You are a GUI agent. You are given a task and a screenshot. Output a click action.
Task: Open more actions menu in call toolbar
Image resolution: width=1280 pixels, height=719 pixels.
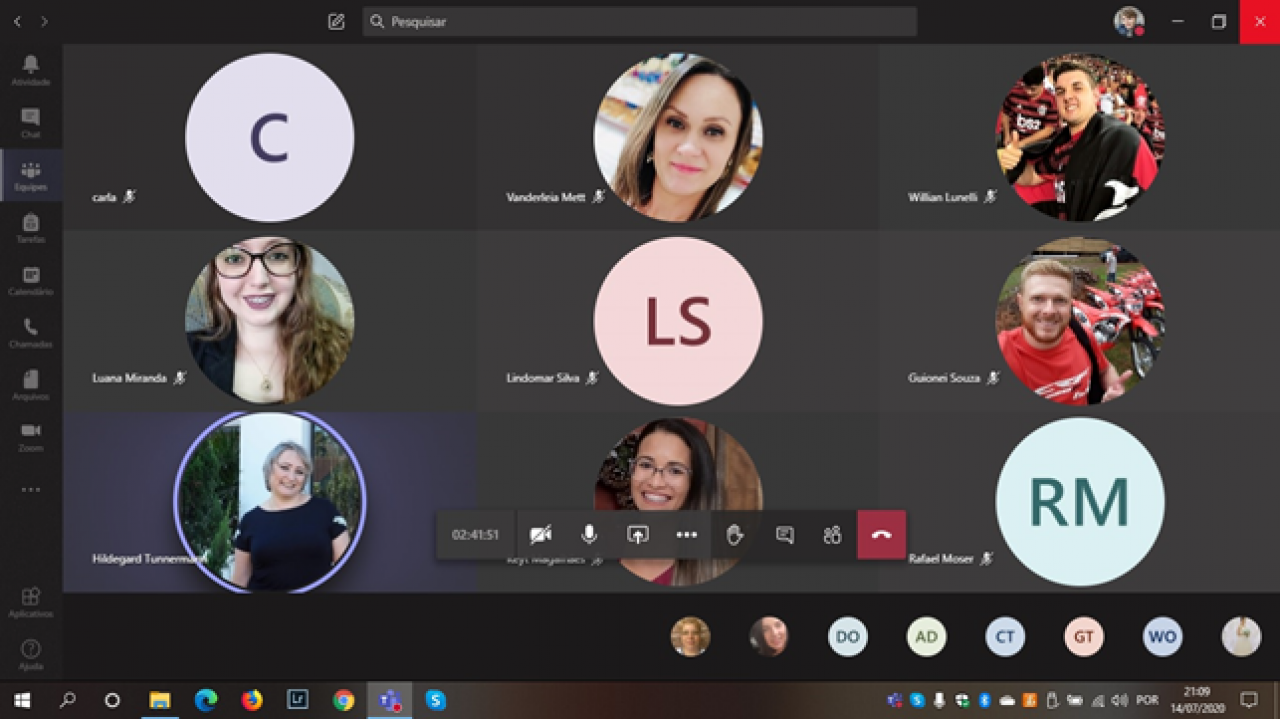click(686, 535)
